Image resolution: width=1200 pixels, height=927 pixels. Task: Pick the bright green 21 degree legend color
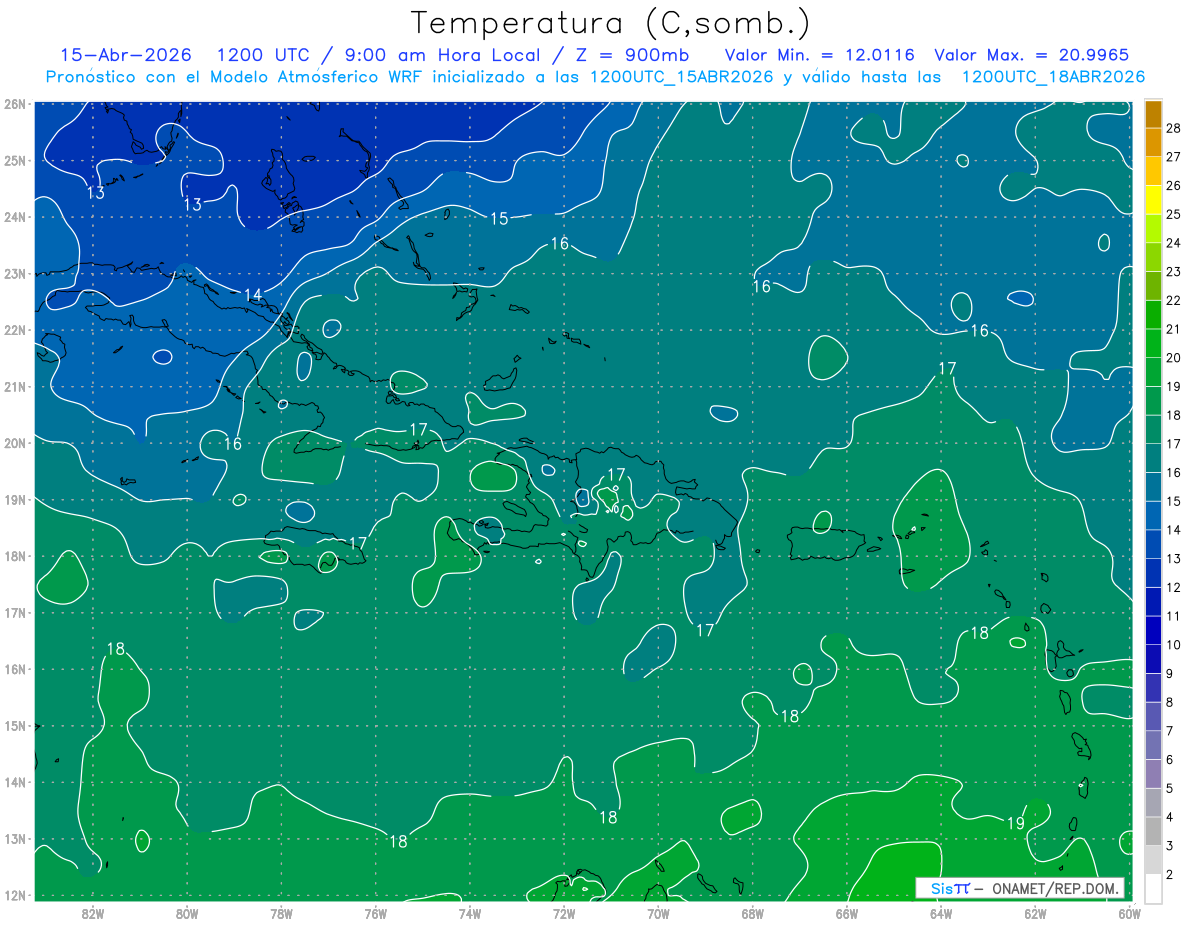1153,315
